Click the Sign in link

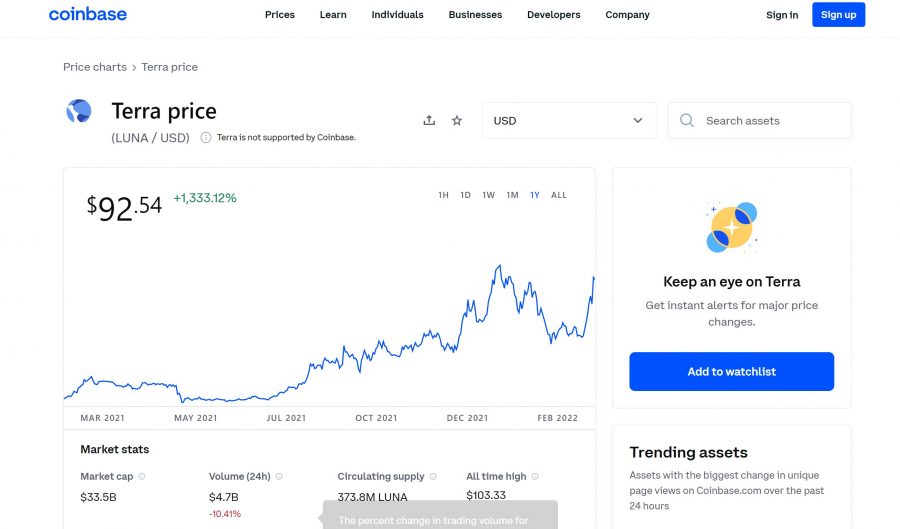[782, 15]
